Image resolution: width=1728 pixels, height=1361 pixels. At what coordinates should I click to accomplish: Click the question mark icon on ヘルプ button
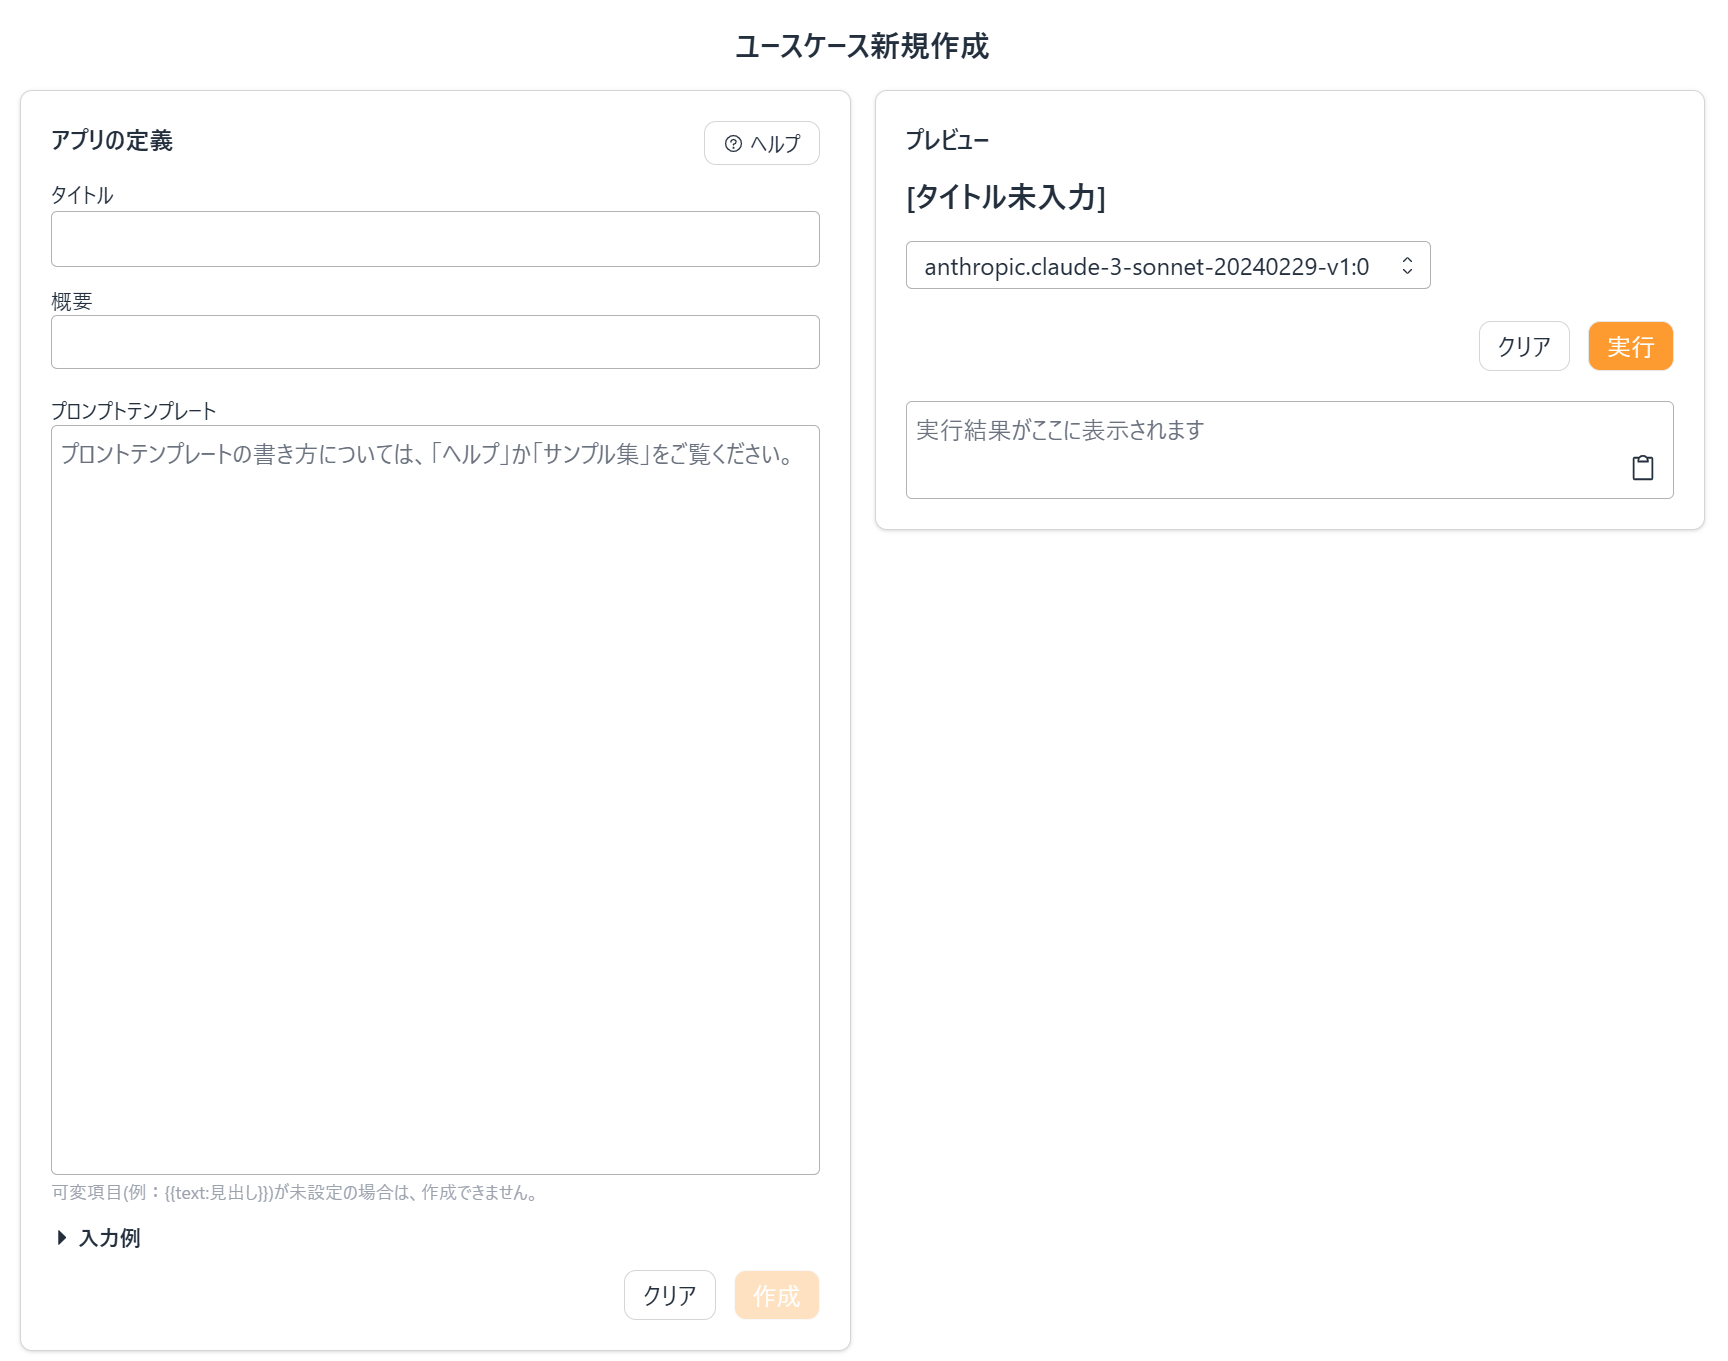pyautogui.click(x=734, y=143)
